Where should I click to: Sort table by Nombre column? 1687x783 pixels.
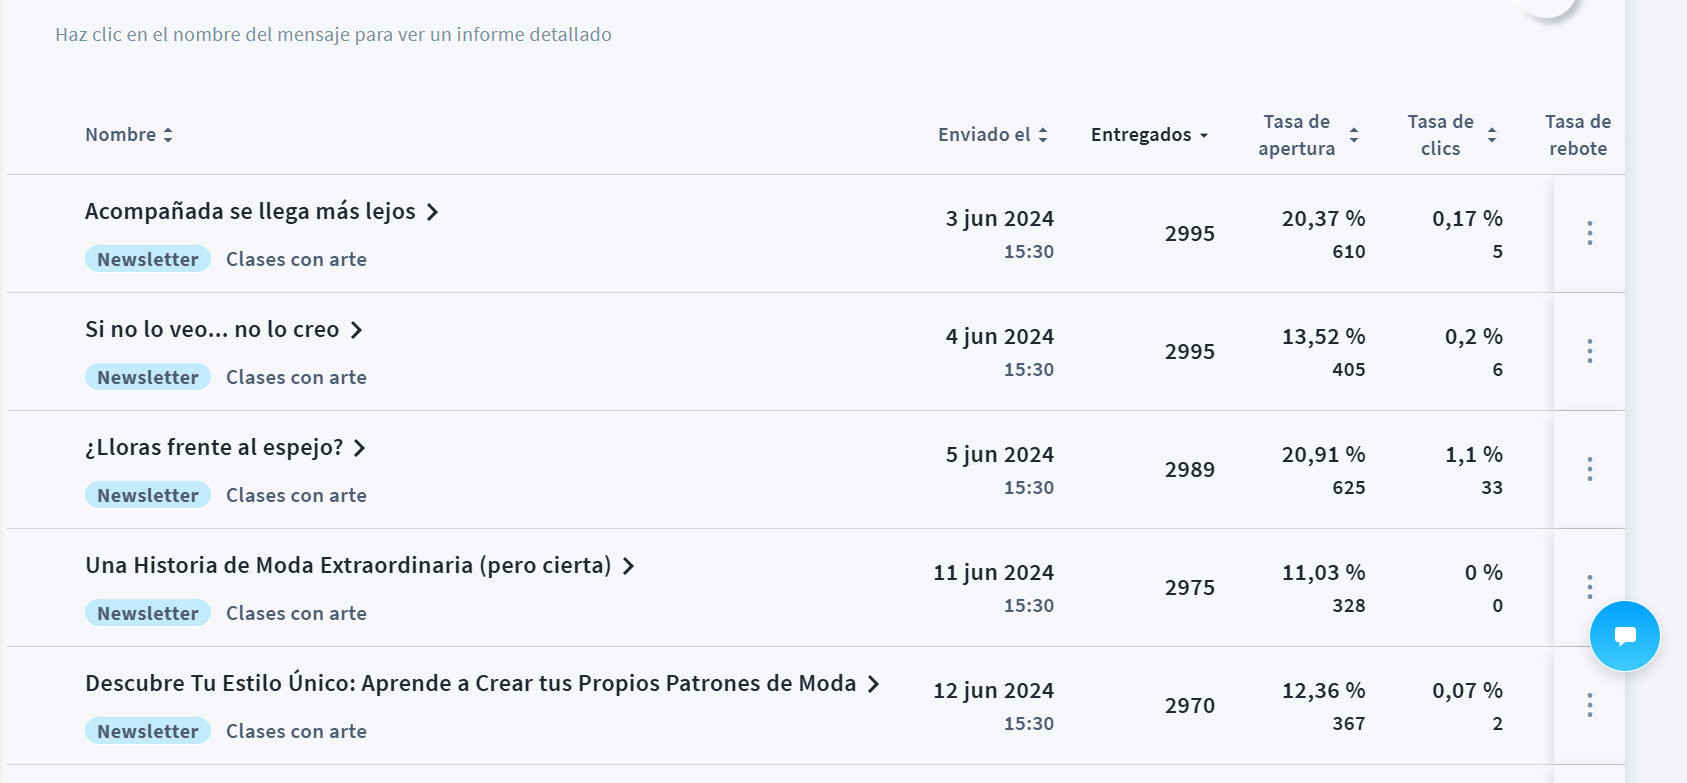click(129, 135)
